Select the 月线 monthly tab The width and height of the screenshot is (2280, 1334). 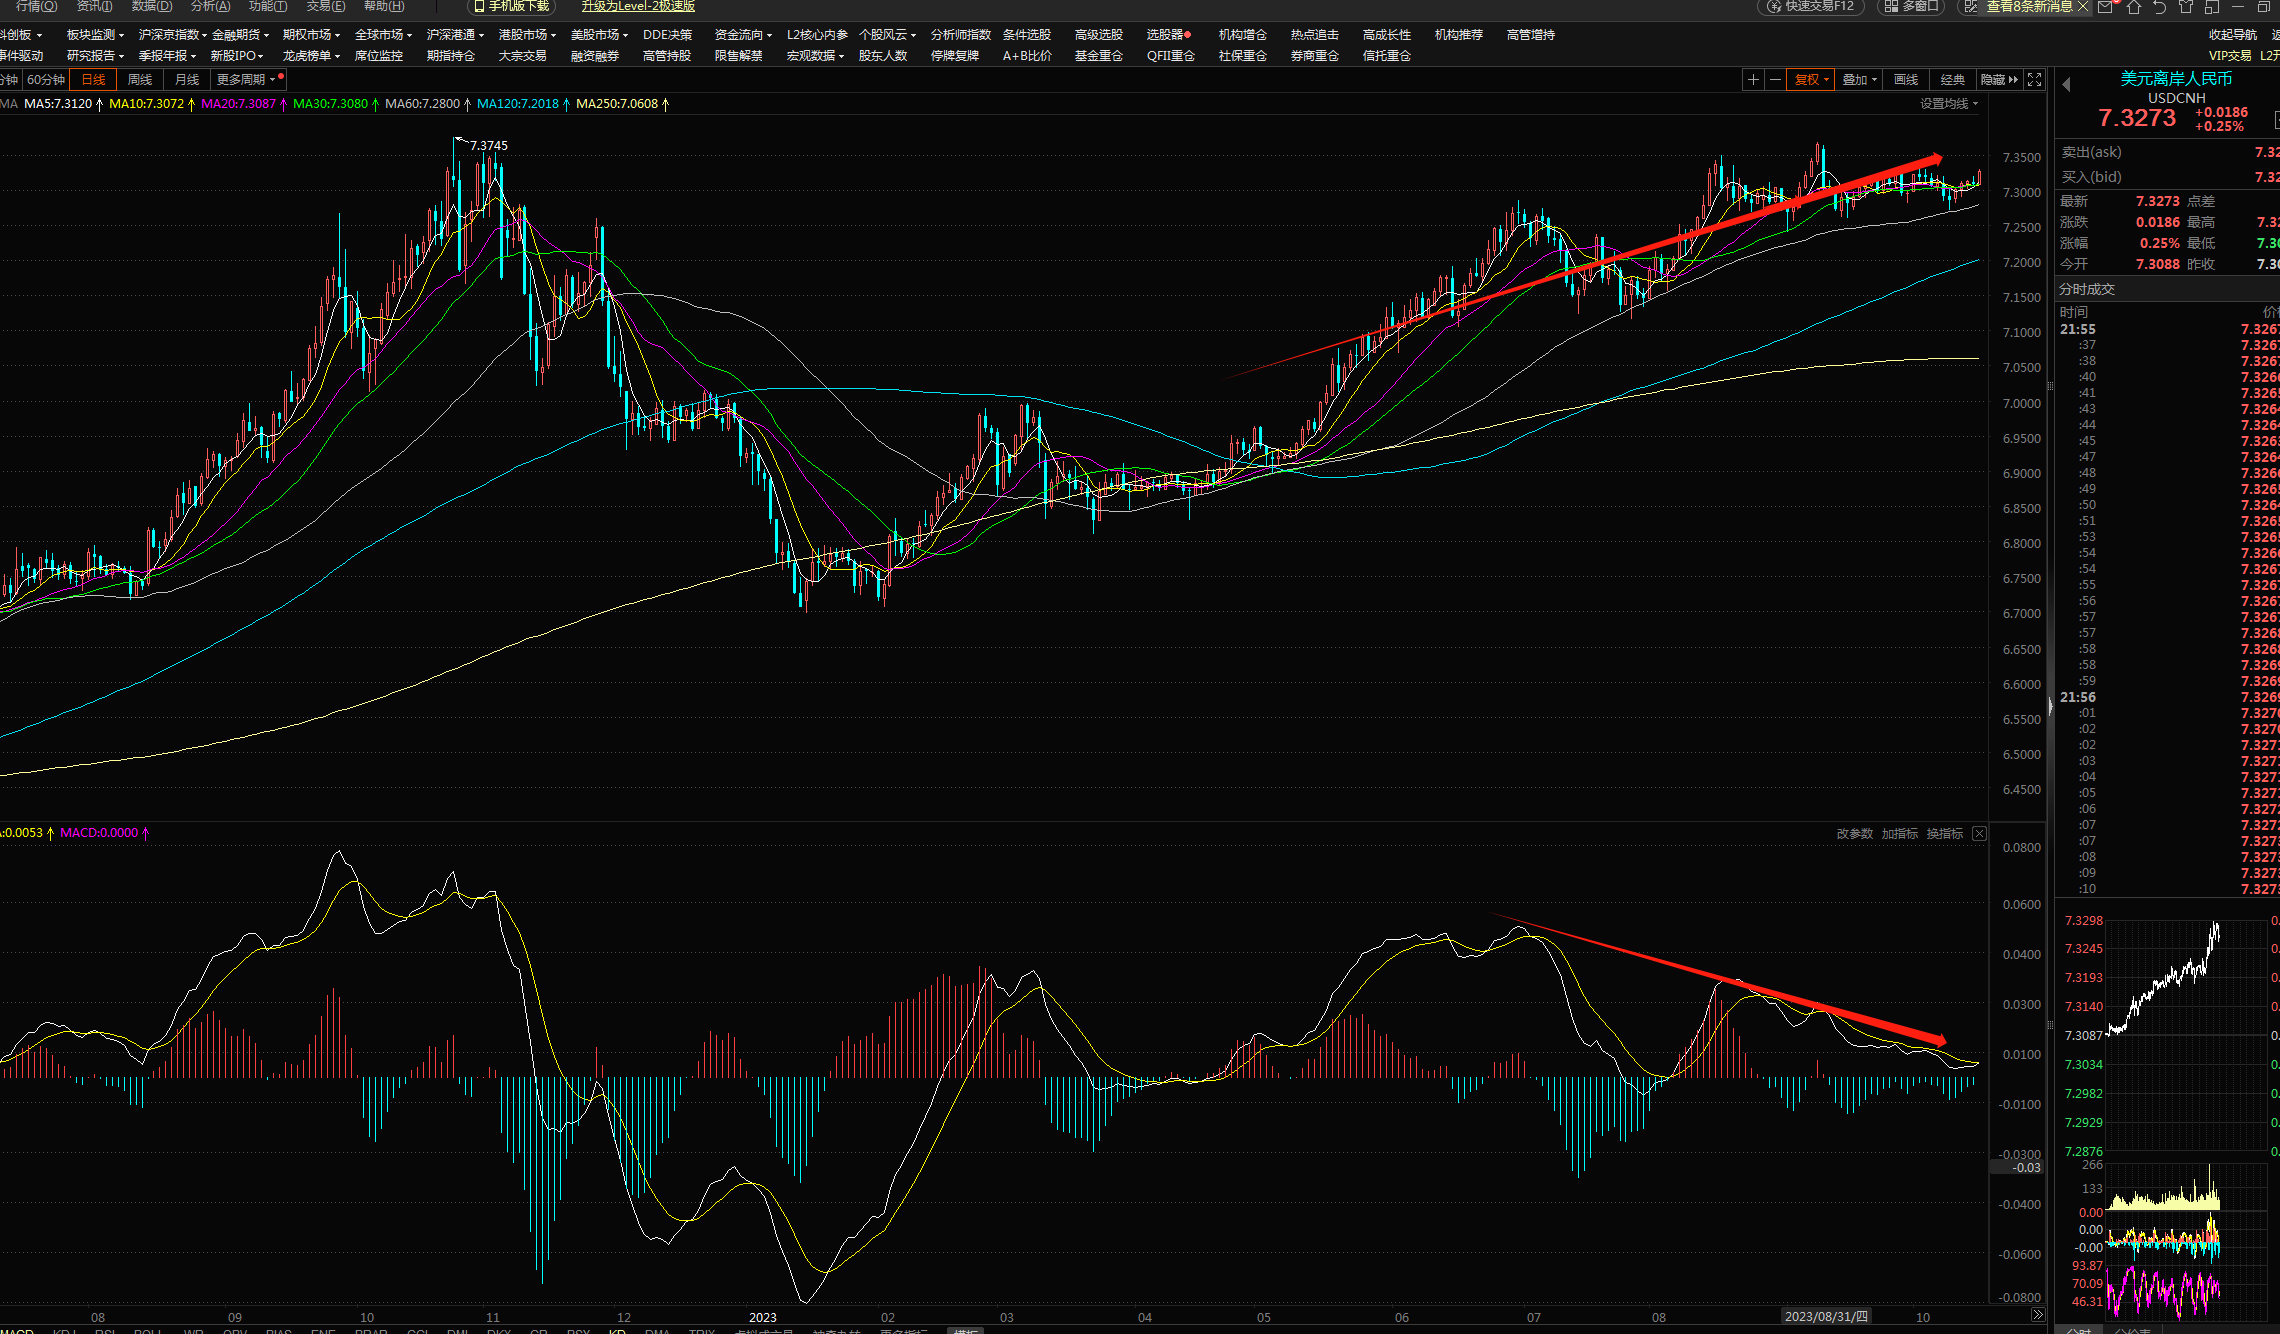187,79
